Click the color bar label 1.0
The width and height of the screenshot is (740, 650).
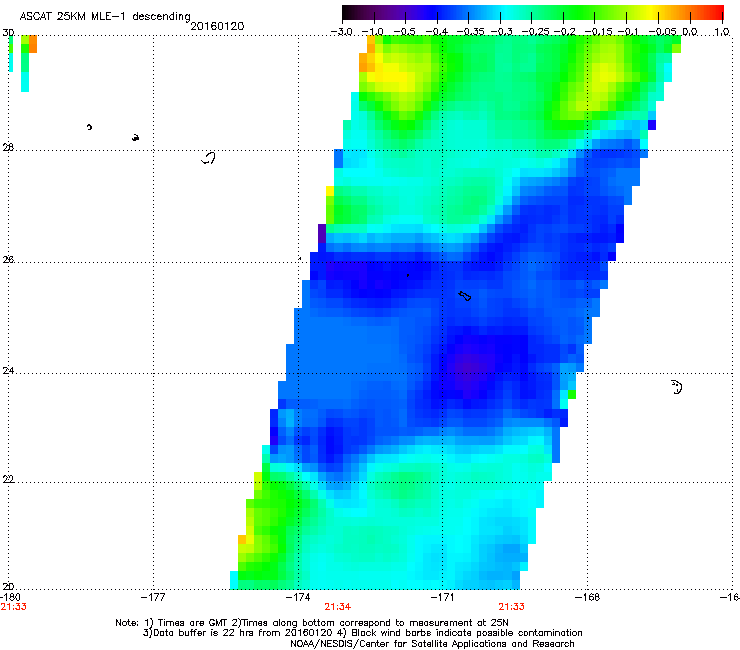(x=722, y=32)
